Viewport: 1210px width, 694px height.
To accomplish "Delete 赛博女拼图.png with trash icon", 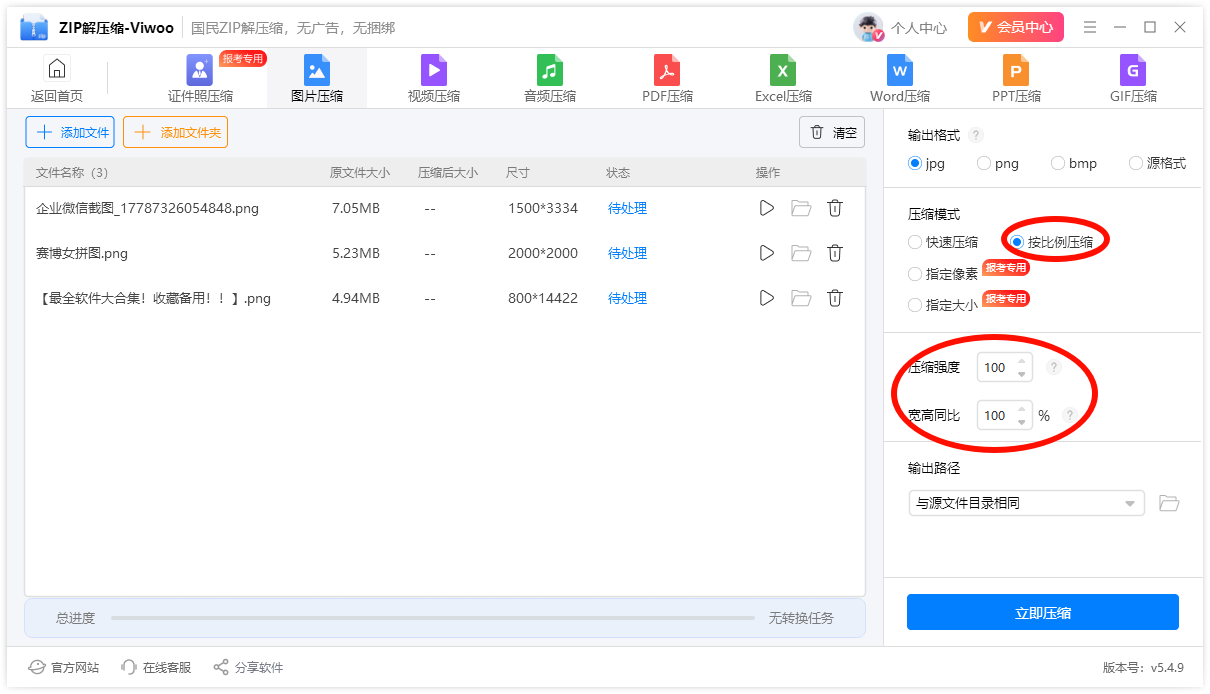I will [835, 253].
